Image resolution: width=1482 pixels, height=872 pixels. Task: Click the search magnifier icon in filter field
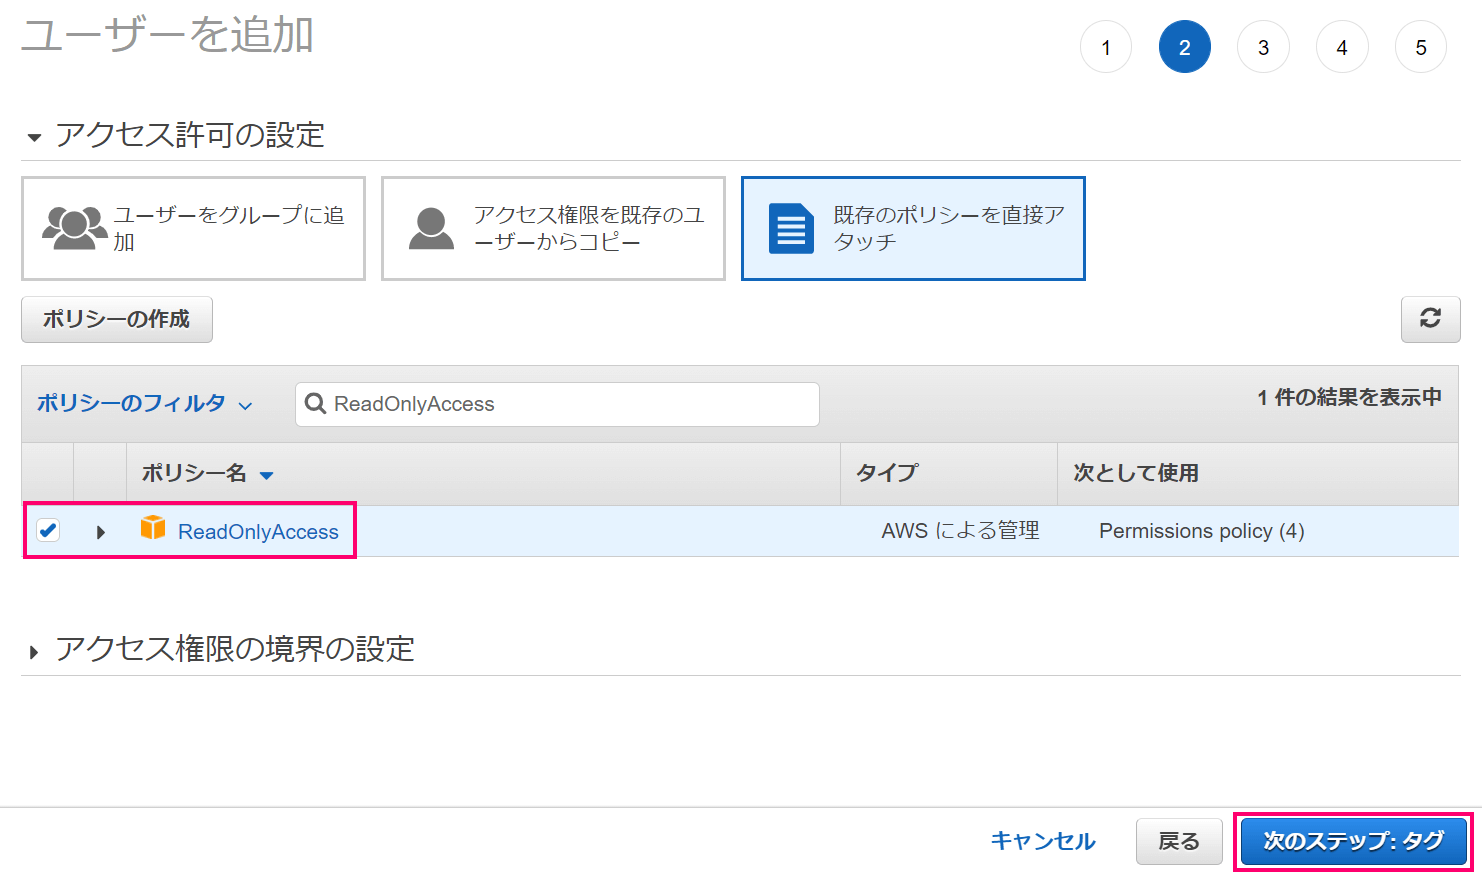(316, 404)
